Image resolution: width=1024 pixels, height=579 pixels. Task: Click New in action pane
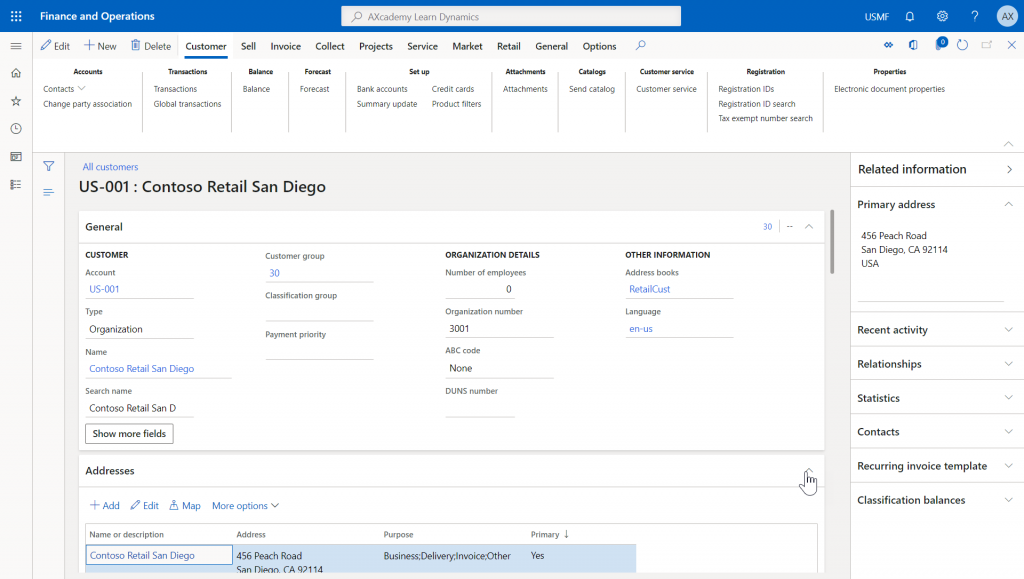coord(100,46)
